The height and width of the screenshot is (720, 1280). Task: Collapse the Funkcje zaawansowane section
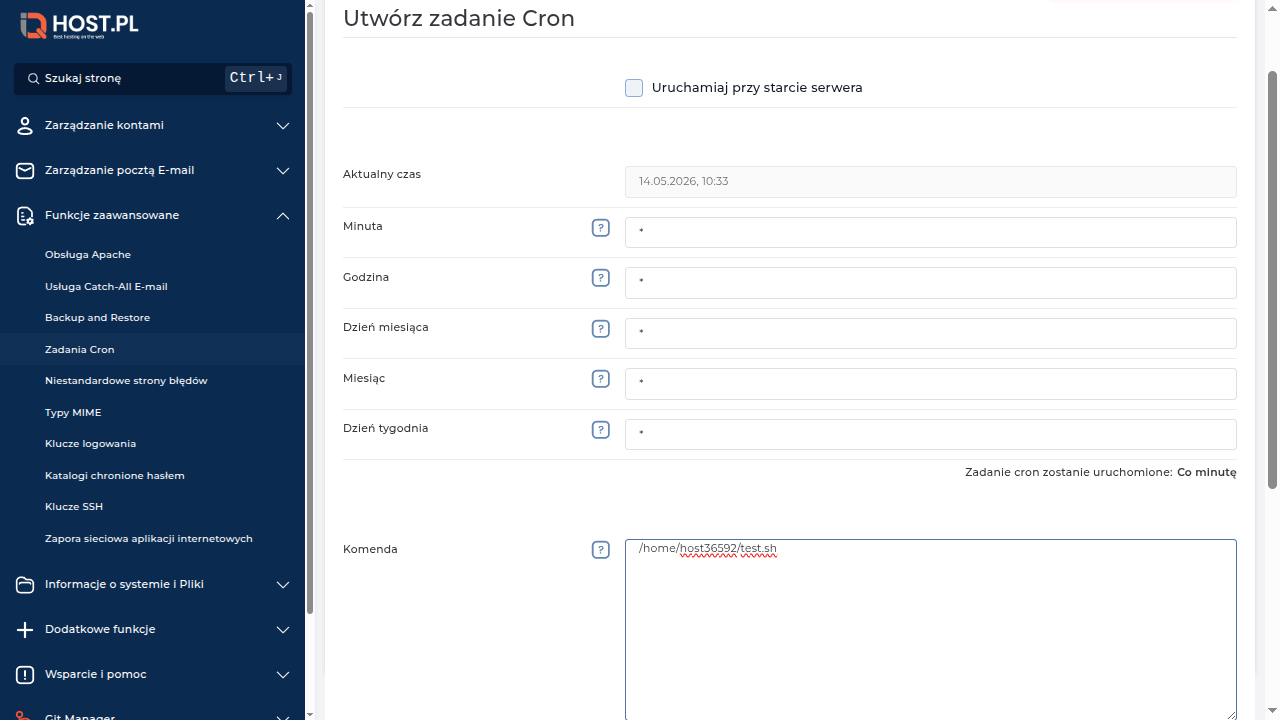[283, 216]
